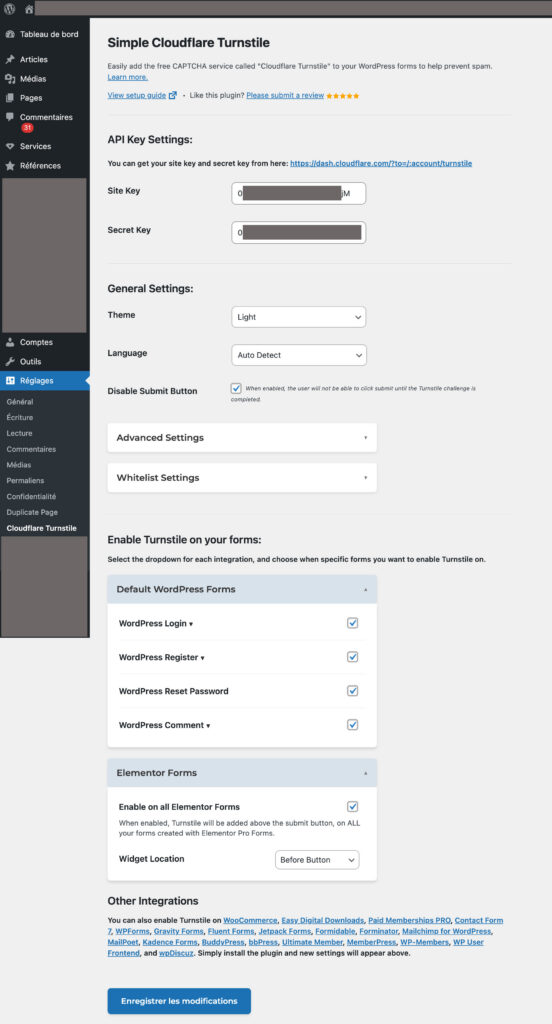This screenshot has height=1024, width=552.
Task: Open the WooCommerce integration link
Action: (251, 921)
